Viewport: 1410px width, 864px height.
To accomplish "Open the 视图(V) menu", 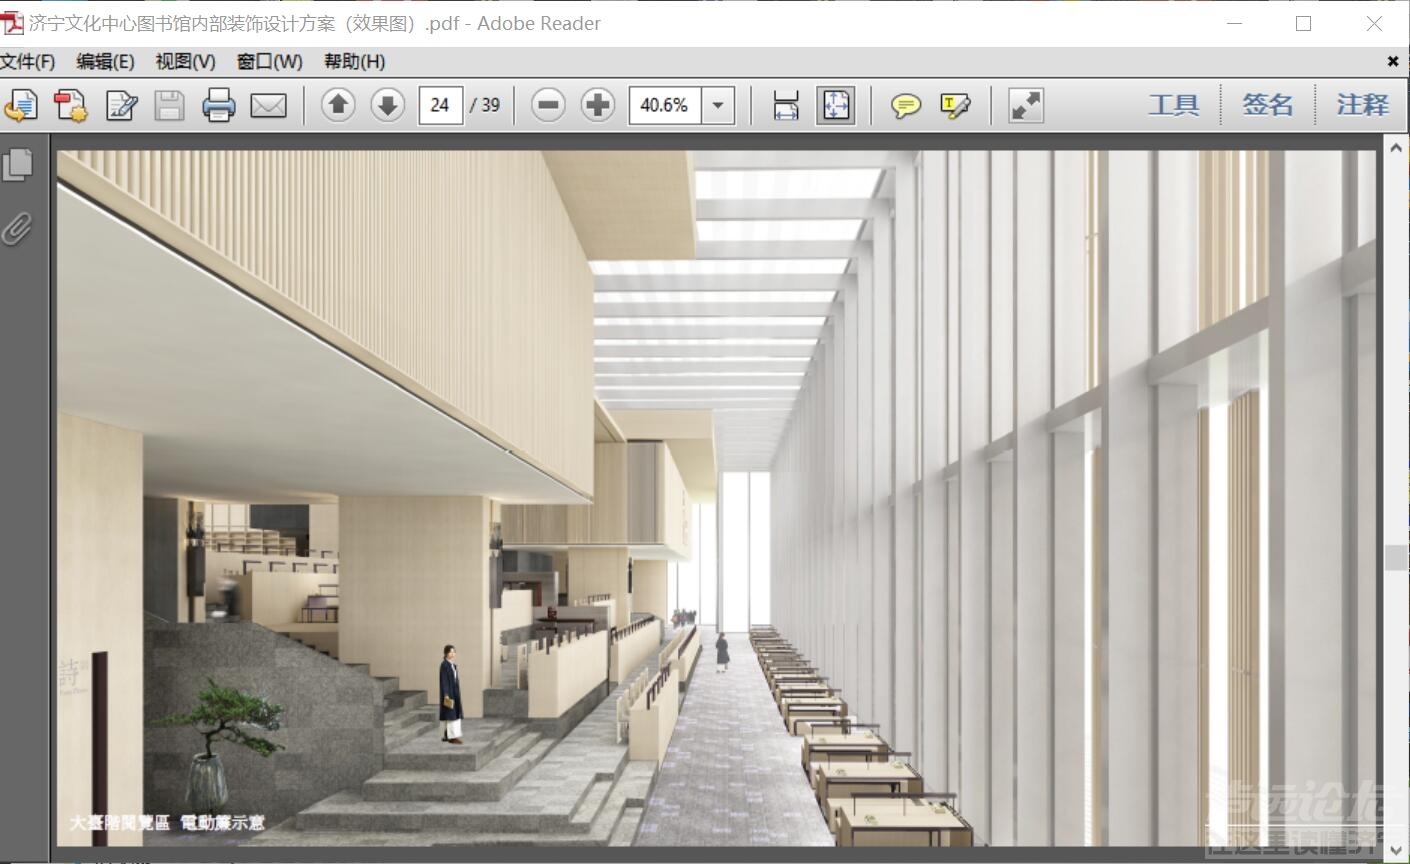I will pos(185,61).
